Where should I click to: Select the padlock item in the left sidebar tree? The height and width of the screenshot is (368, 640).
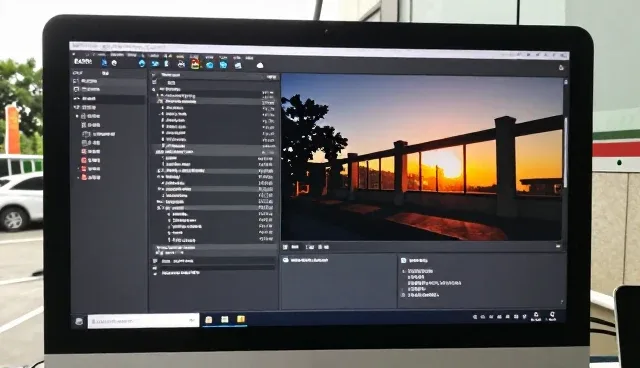pyautogui.click(x=91, y=116)
